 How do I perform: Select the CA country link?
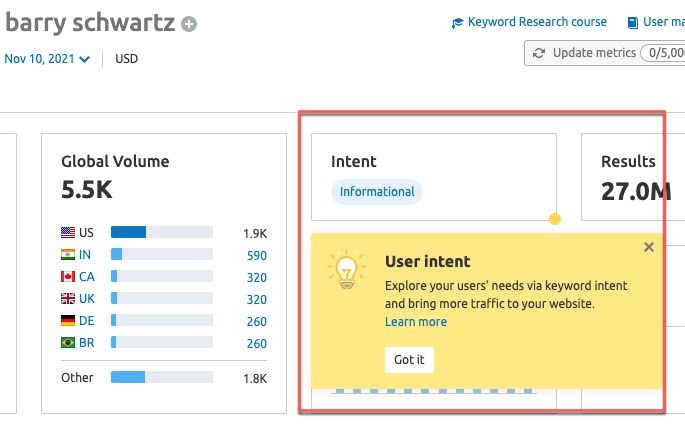pyautogui.click(x=86, y=276)
